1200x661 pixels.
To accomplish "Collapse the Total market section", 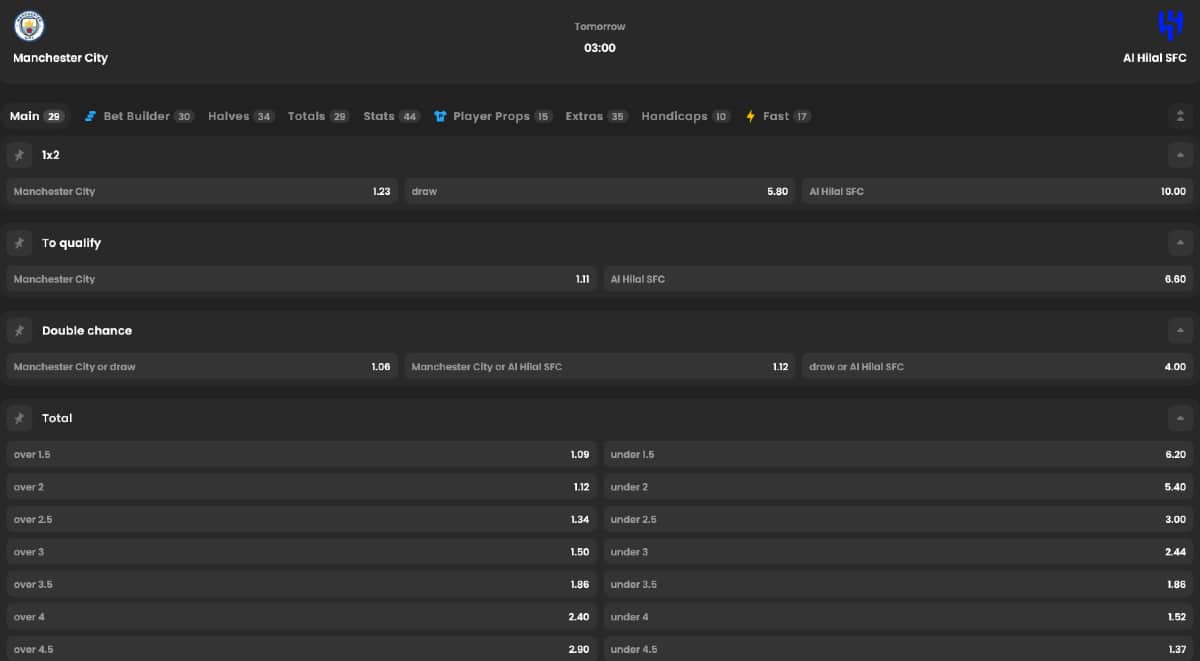I will pyautogui.click(x=1180, y=418).
